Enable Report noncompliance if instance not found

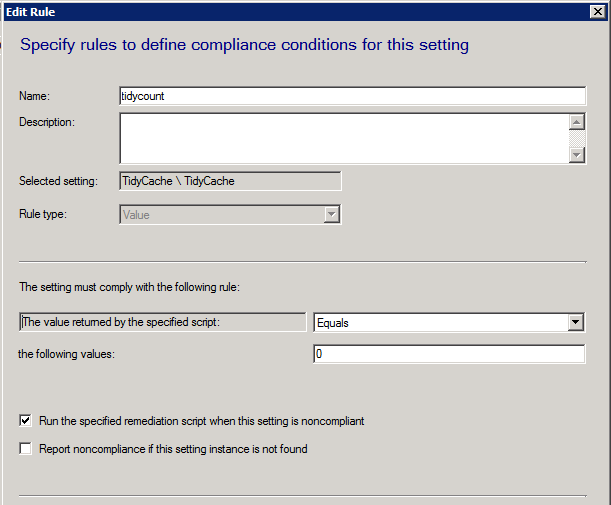(26, 449)
